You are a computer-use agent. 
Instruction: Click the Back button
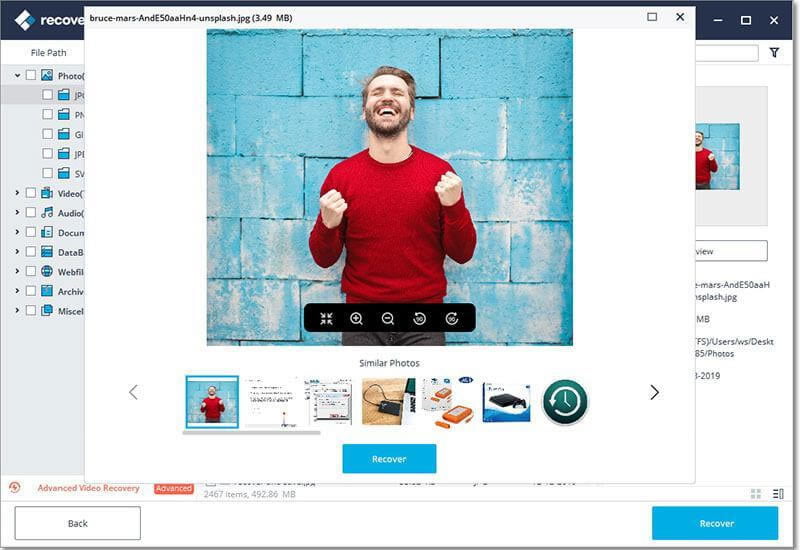[x=77, y=523]
